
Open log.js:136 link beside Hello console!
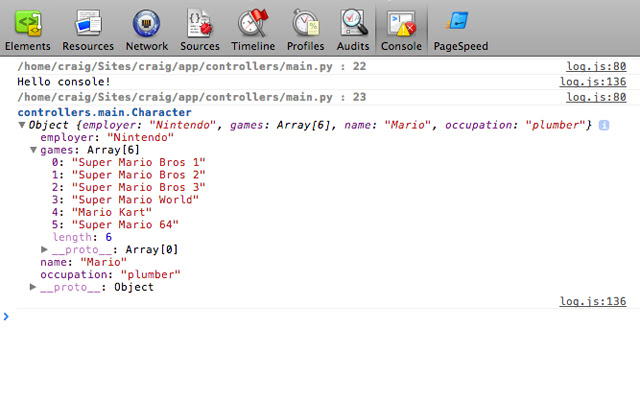coord(592,82)
